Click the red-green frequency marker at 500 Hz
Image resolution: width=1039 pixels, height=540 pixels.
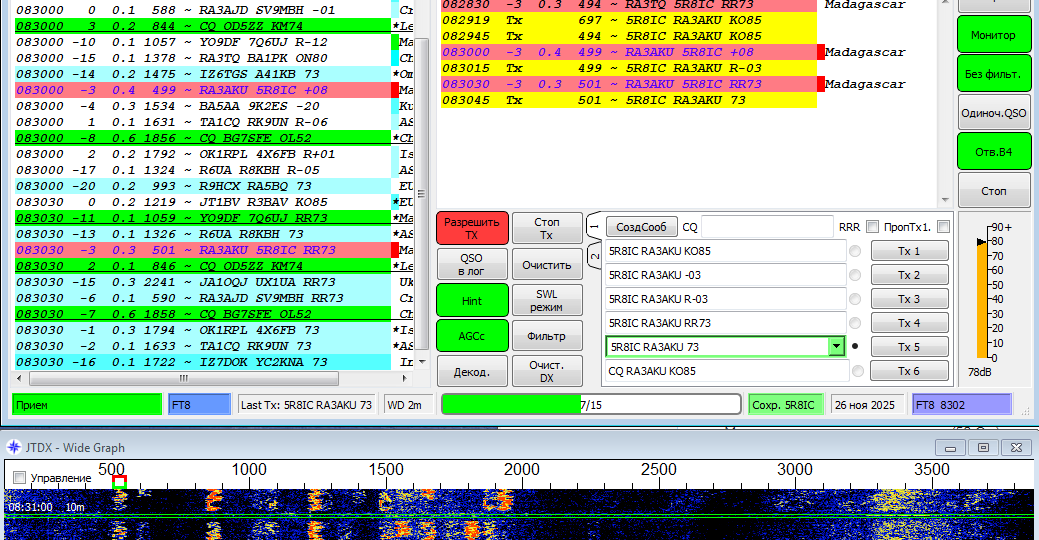pyautogui.click(x=119, y=482)
